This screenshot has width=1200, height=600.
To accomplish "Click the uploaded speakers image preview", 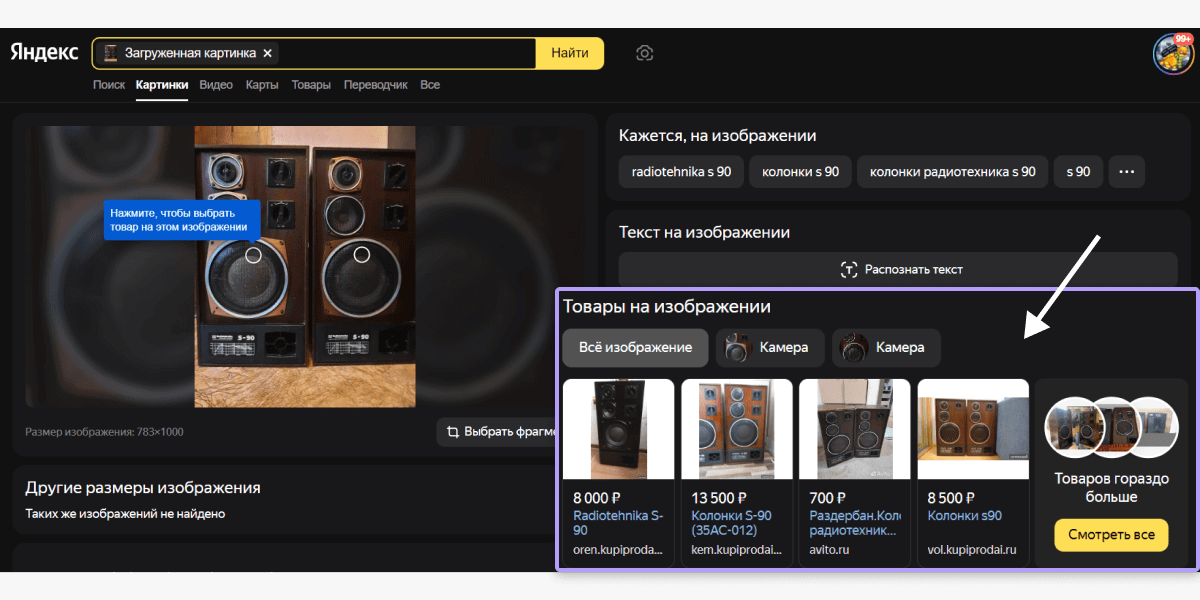I will click(305, 266).
